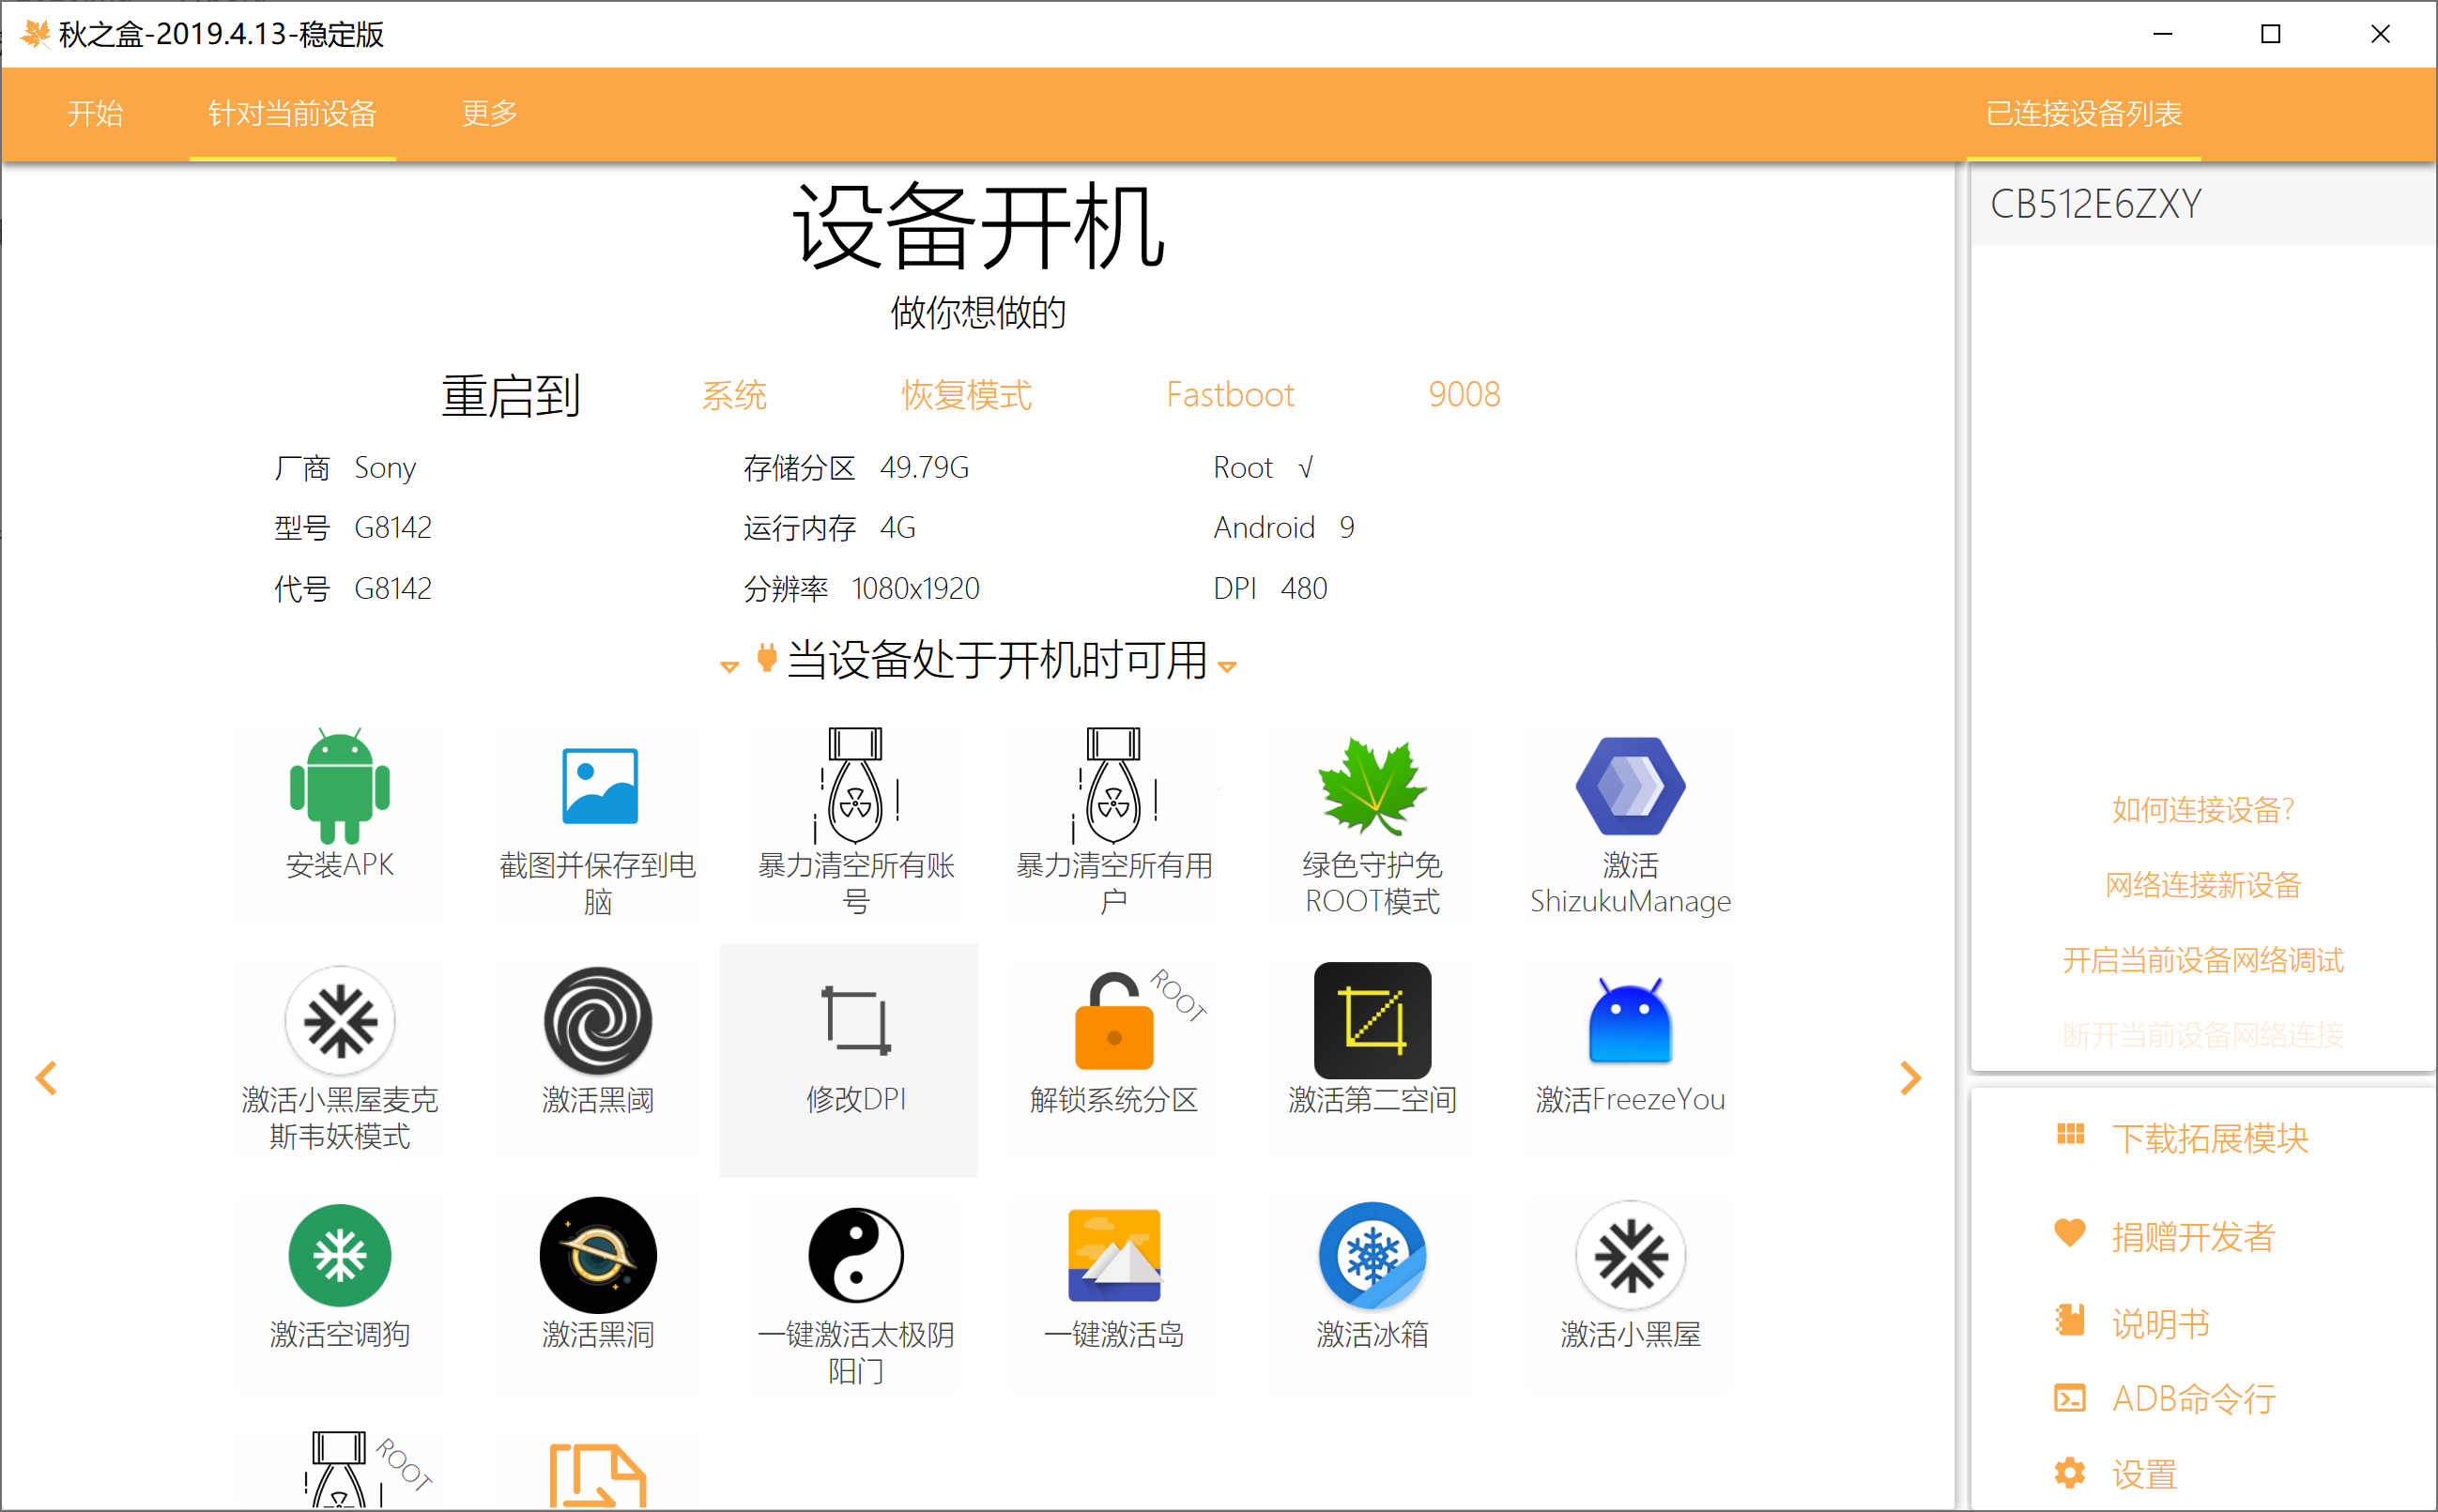Viewport: 2438px width, 1512px height.
Task: Click 激活冰箱 blue snowflake icon
Action: click(1372, 1256)
